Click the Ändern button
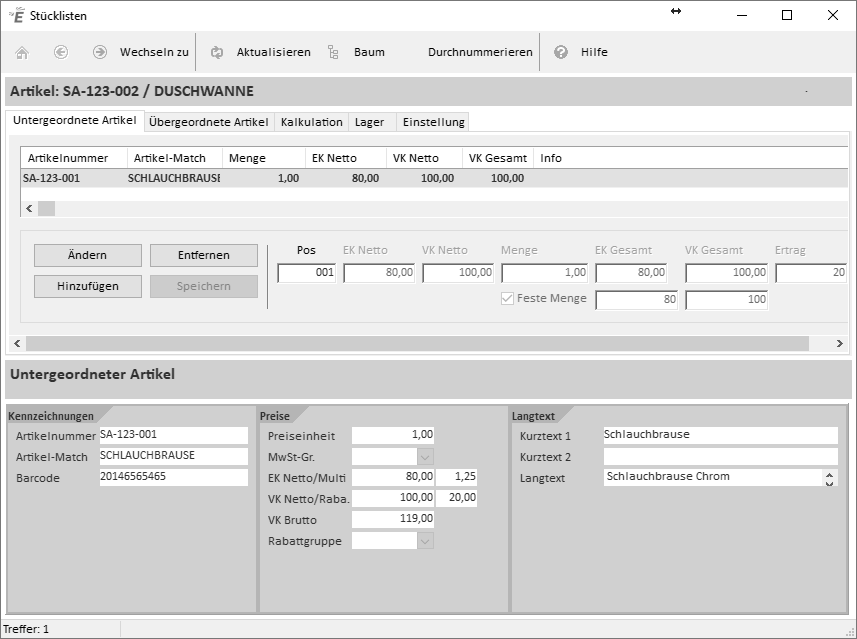The width and height of the screenshot is (857, 639). pyautogui.click(x=87, y=255)
